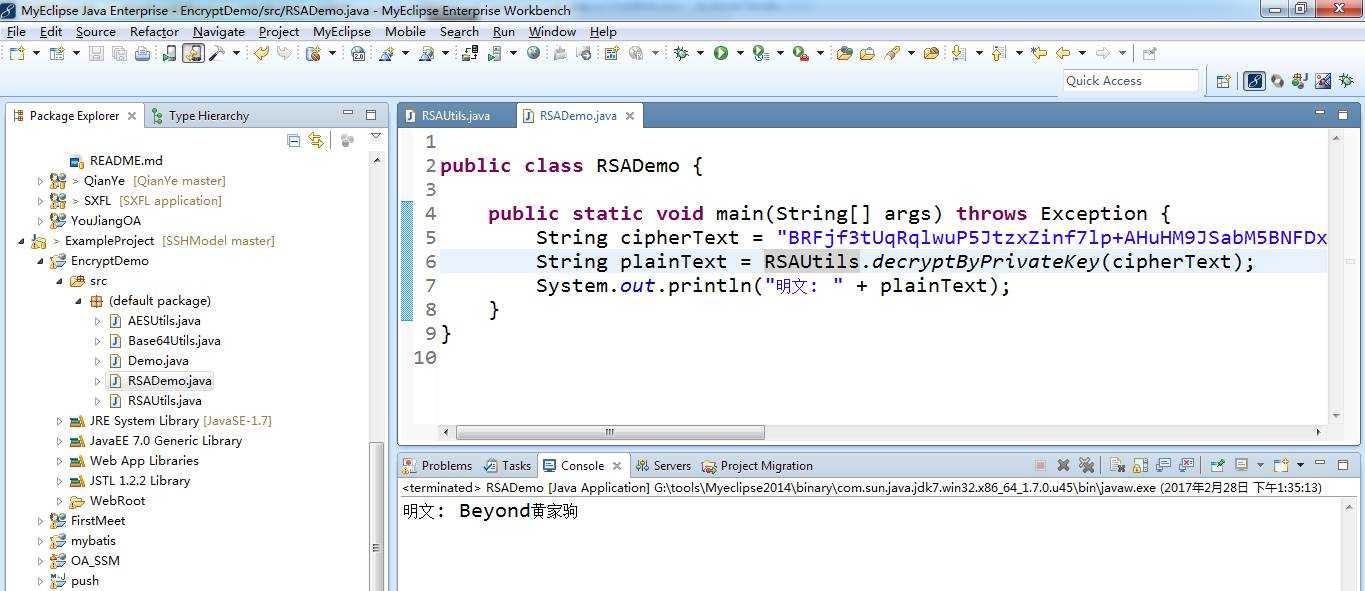Toggle Show Console When Standard Error Changes
Viewport: 1365px width, 591px height.
(1187, 465)
